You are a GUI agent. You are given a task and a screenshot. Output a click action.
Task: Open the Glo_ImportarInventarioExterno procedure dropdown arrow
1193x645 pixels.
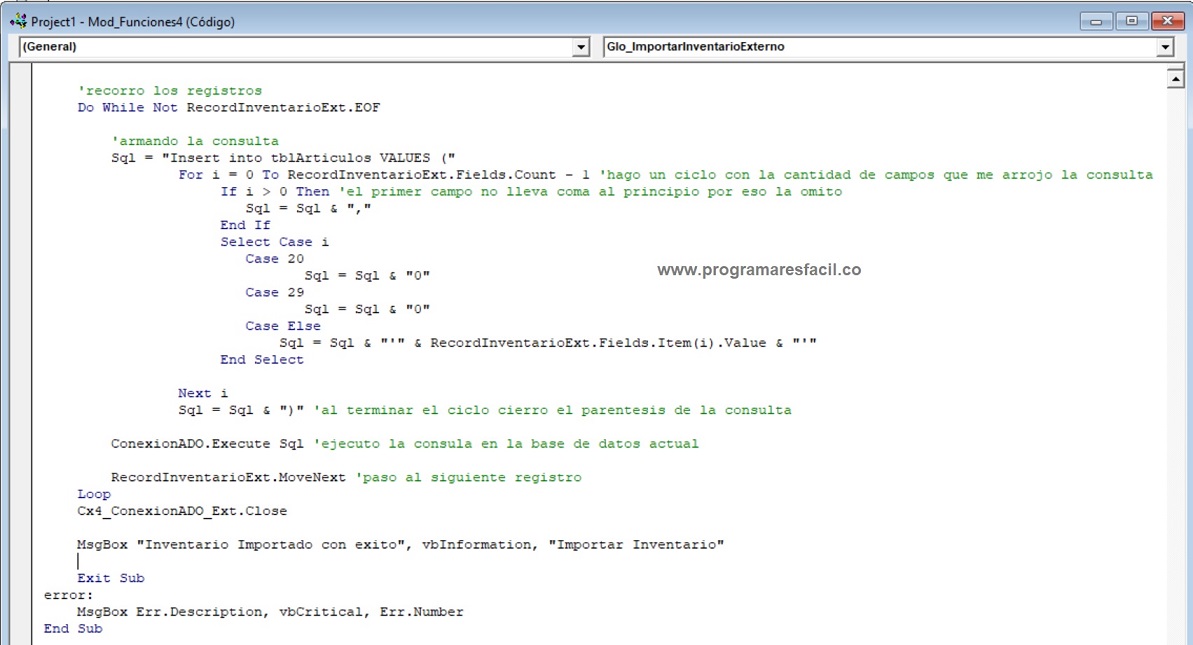(1165, 47)
